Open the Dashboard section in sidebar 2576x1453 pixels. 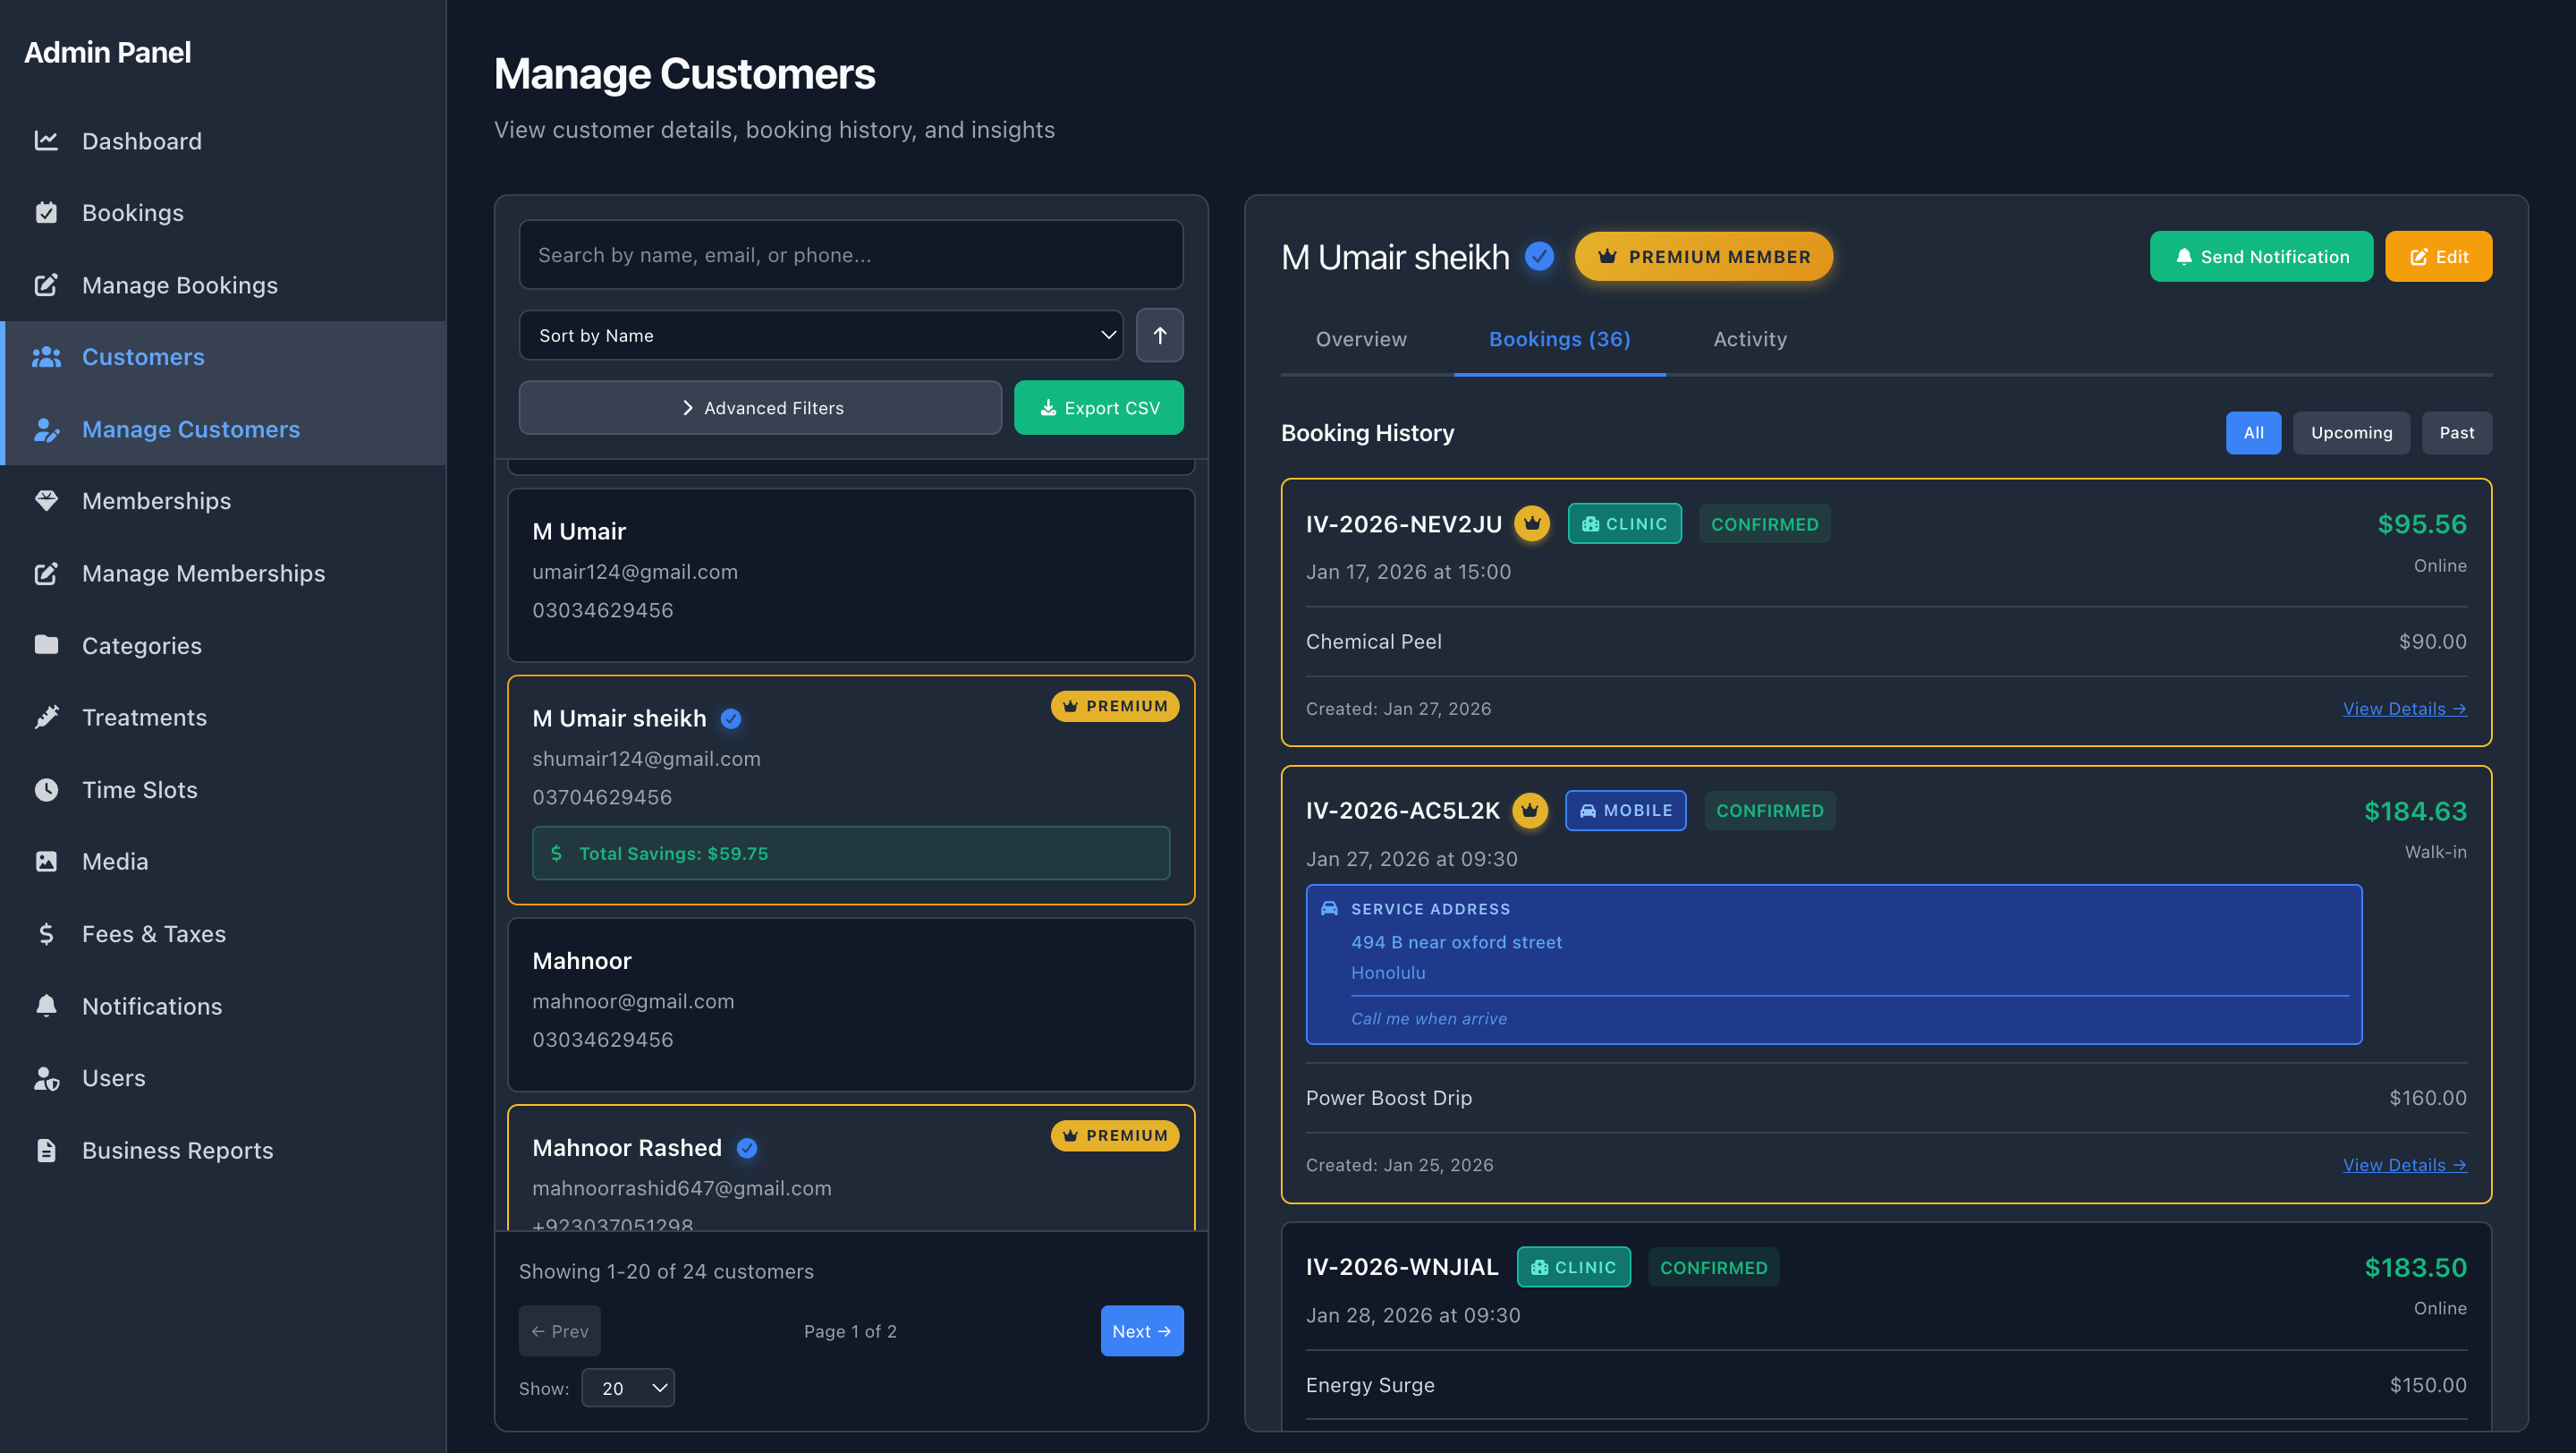141,141
